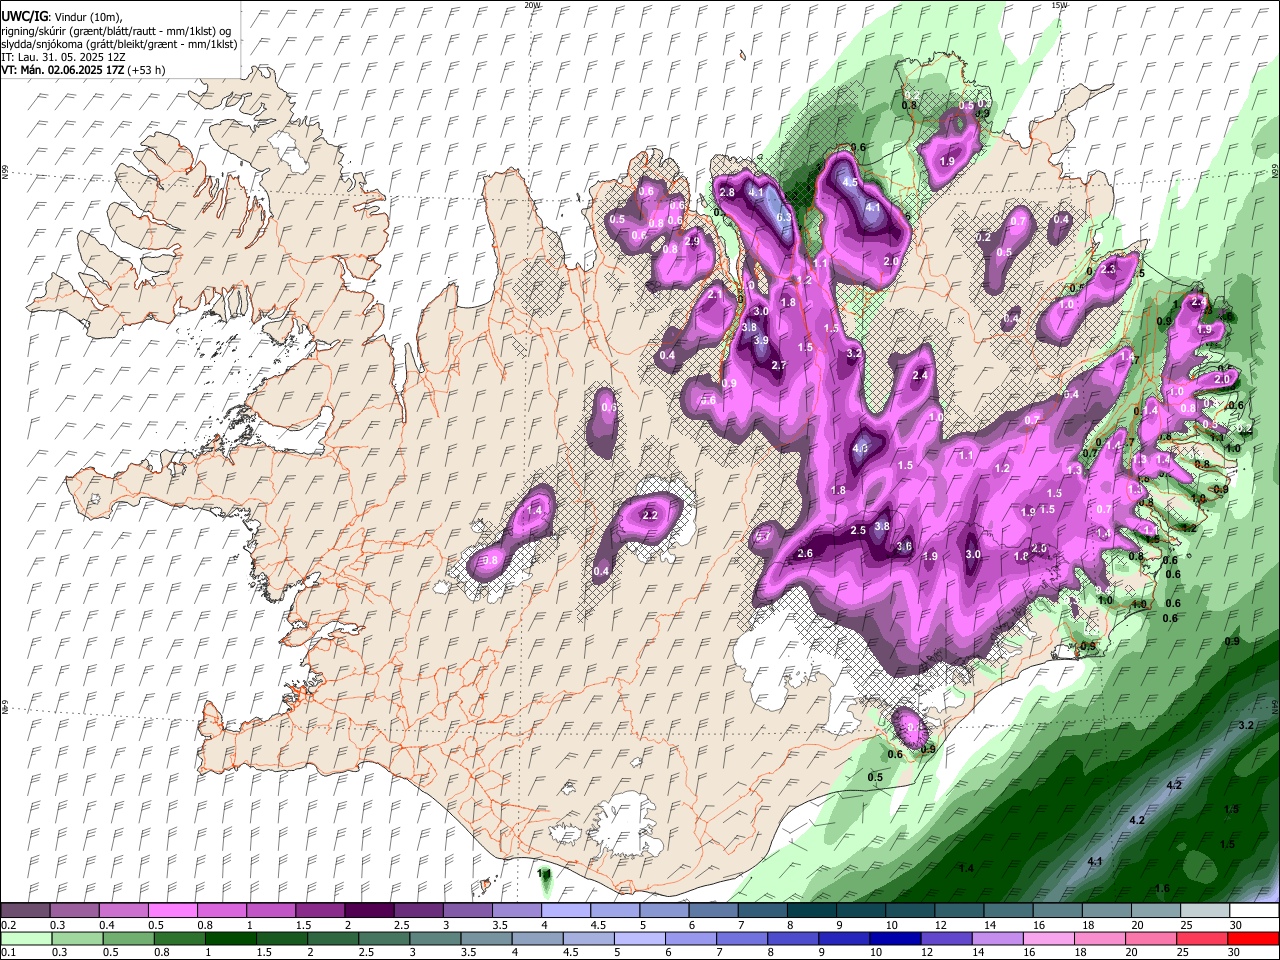Click the 2.9 value on the map

(692, 241)
